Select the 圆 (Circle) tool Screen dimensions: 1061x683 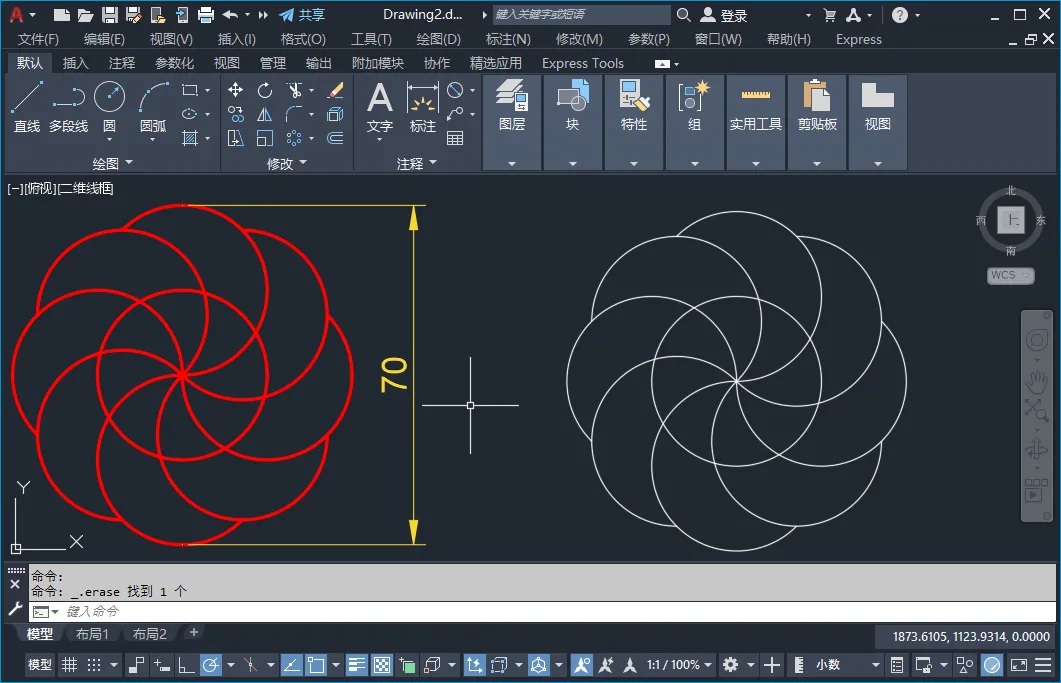[x=109, y=106]
